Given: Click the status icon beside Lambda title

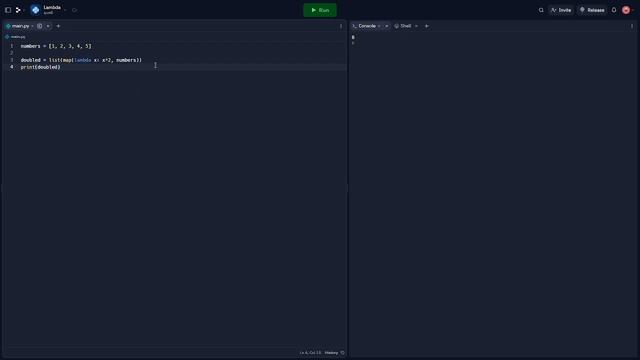Looking at the screenshot, I should [74, 10].
